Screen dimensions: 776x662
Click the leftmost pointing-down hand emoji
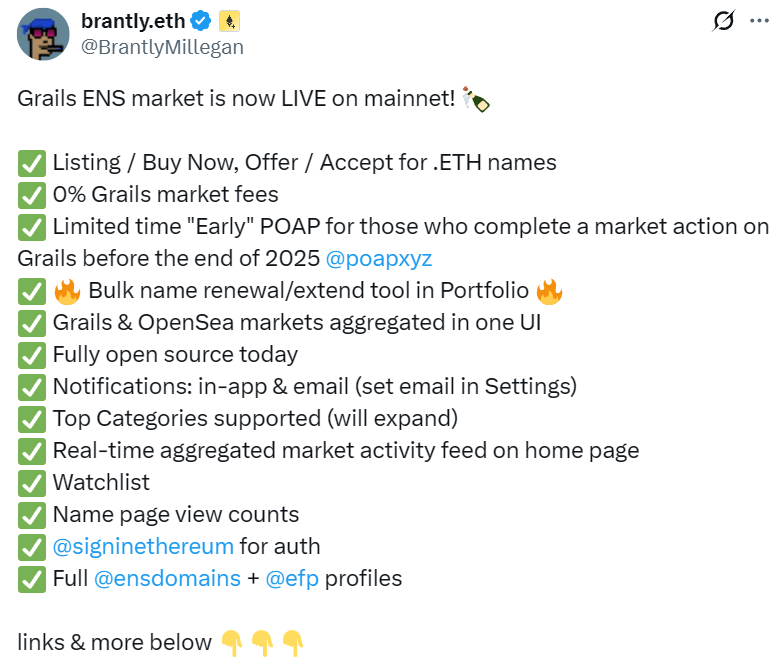232,642
